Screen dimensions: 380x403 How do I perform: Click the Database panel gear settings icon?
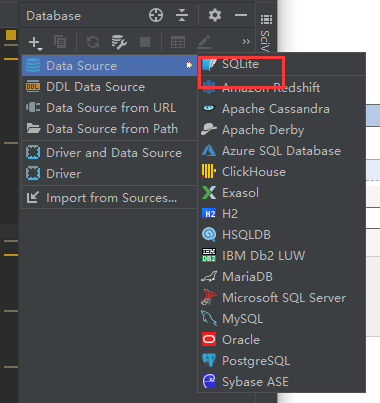point(215,15)
